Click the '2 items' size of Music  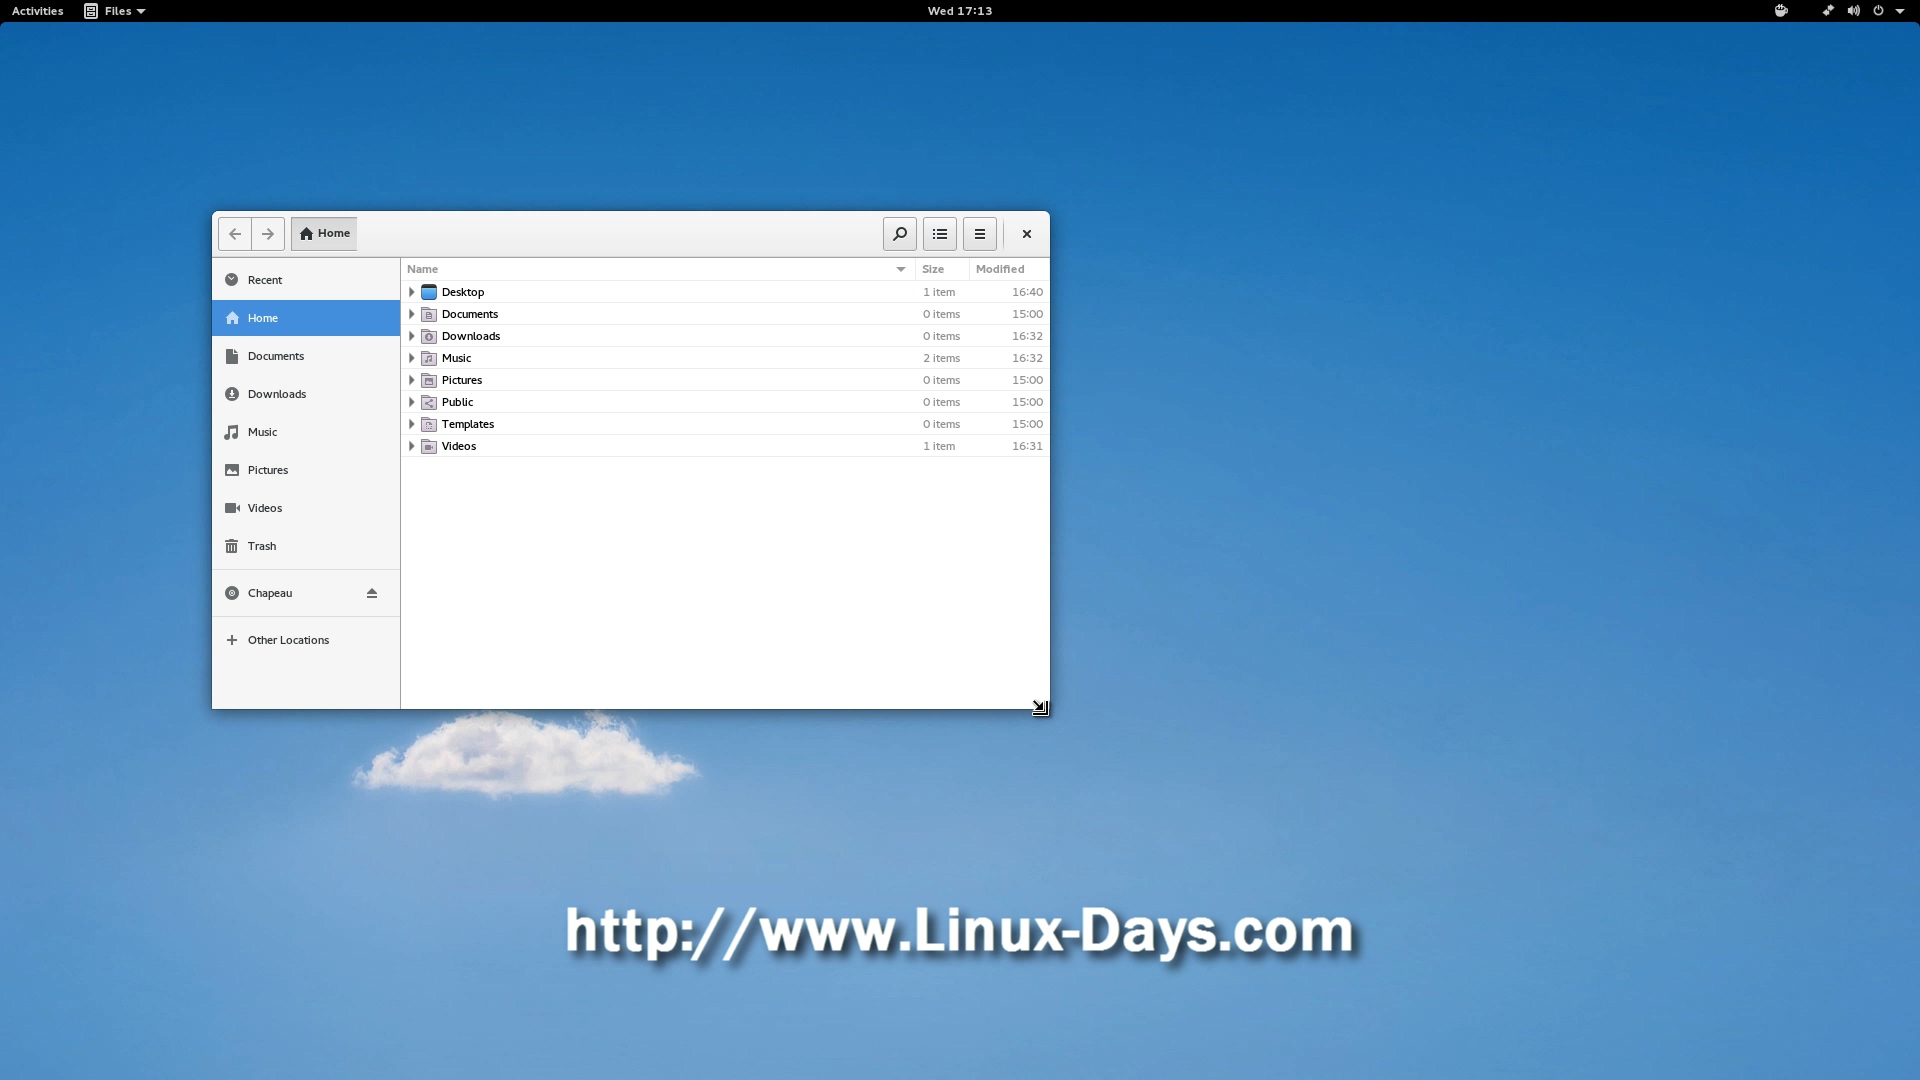pos(941,358)
